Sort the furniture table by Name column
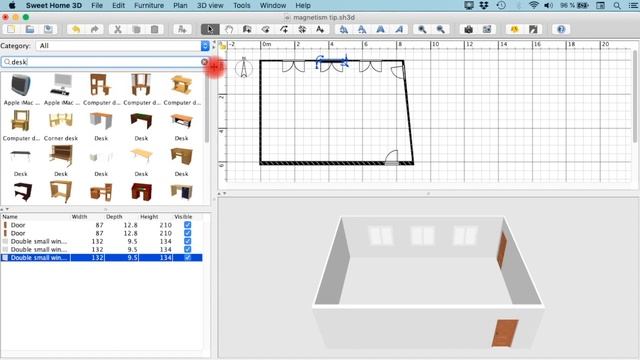Screen dimensions: 640x360 (x=35, y=217)
